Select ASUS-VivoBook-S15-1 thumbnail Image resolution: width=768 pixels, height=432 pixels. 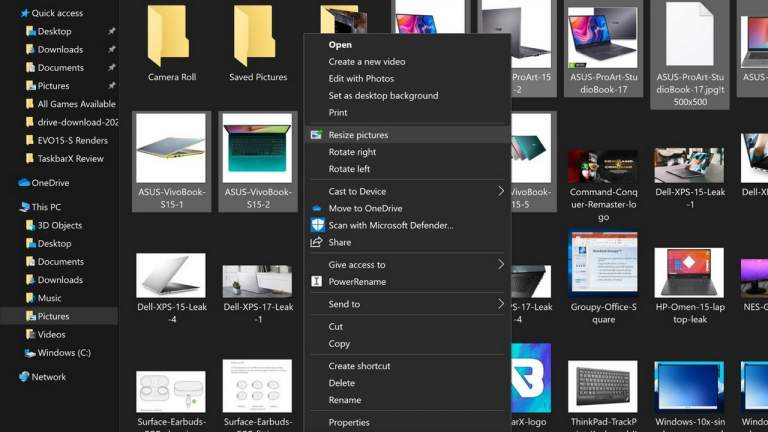[x=171, y=148]
